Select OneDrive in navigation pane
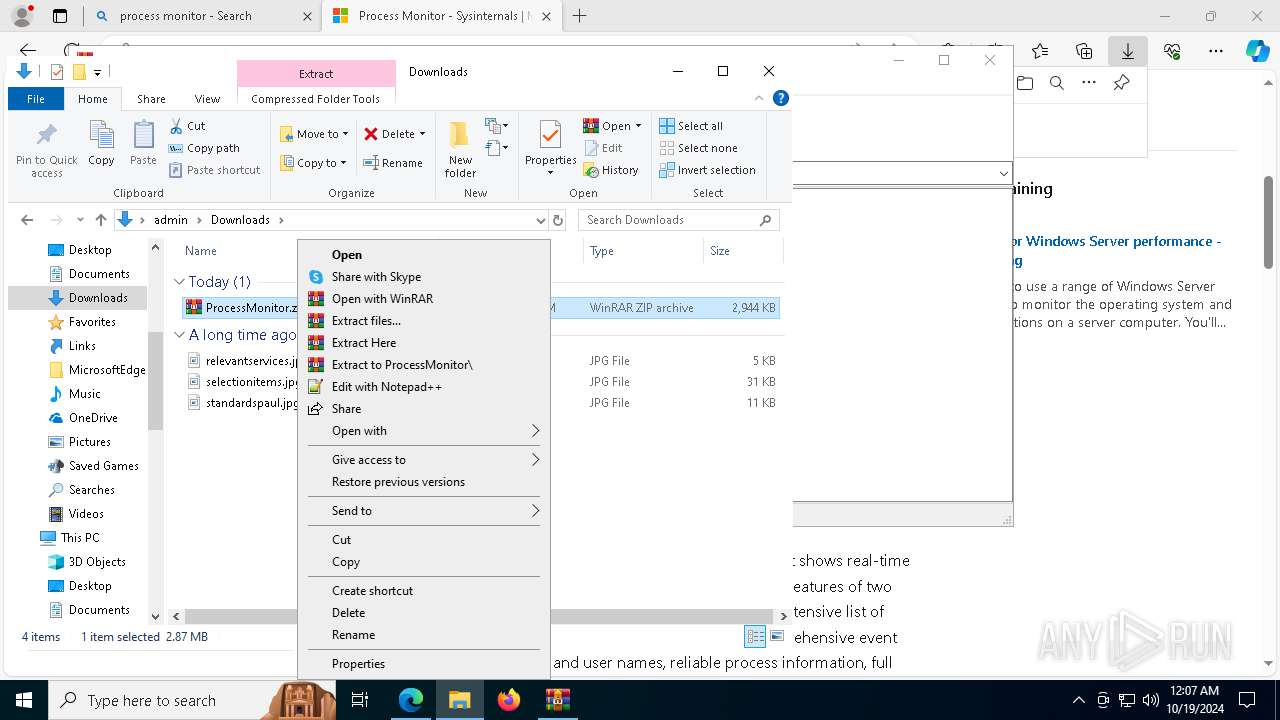 click(x=93, y=418)
